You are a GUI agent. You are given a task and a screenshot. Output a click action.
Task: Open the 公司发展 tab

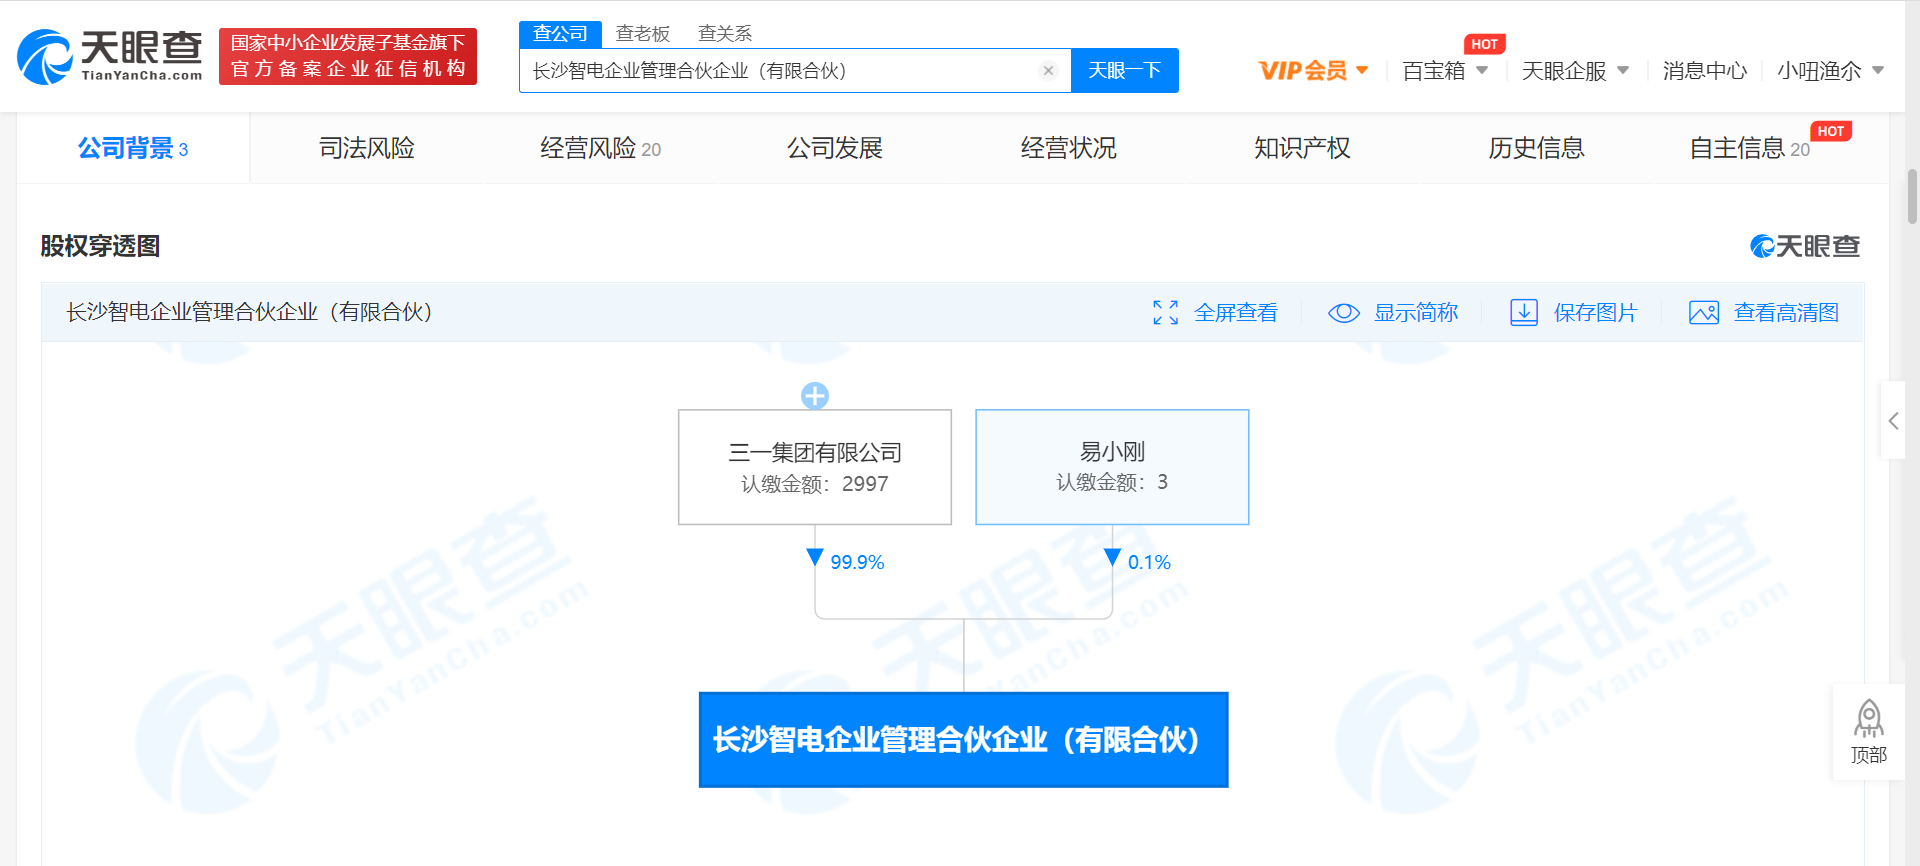click(x=835, y=148)
